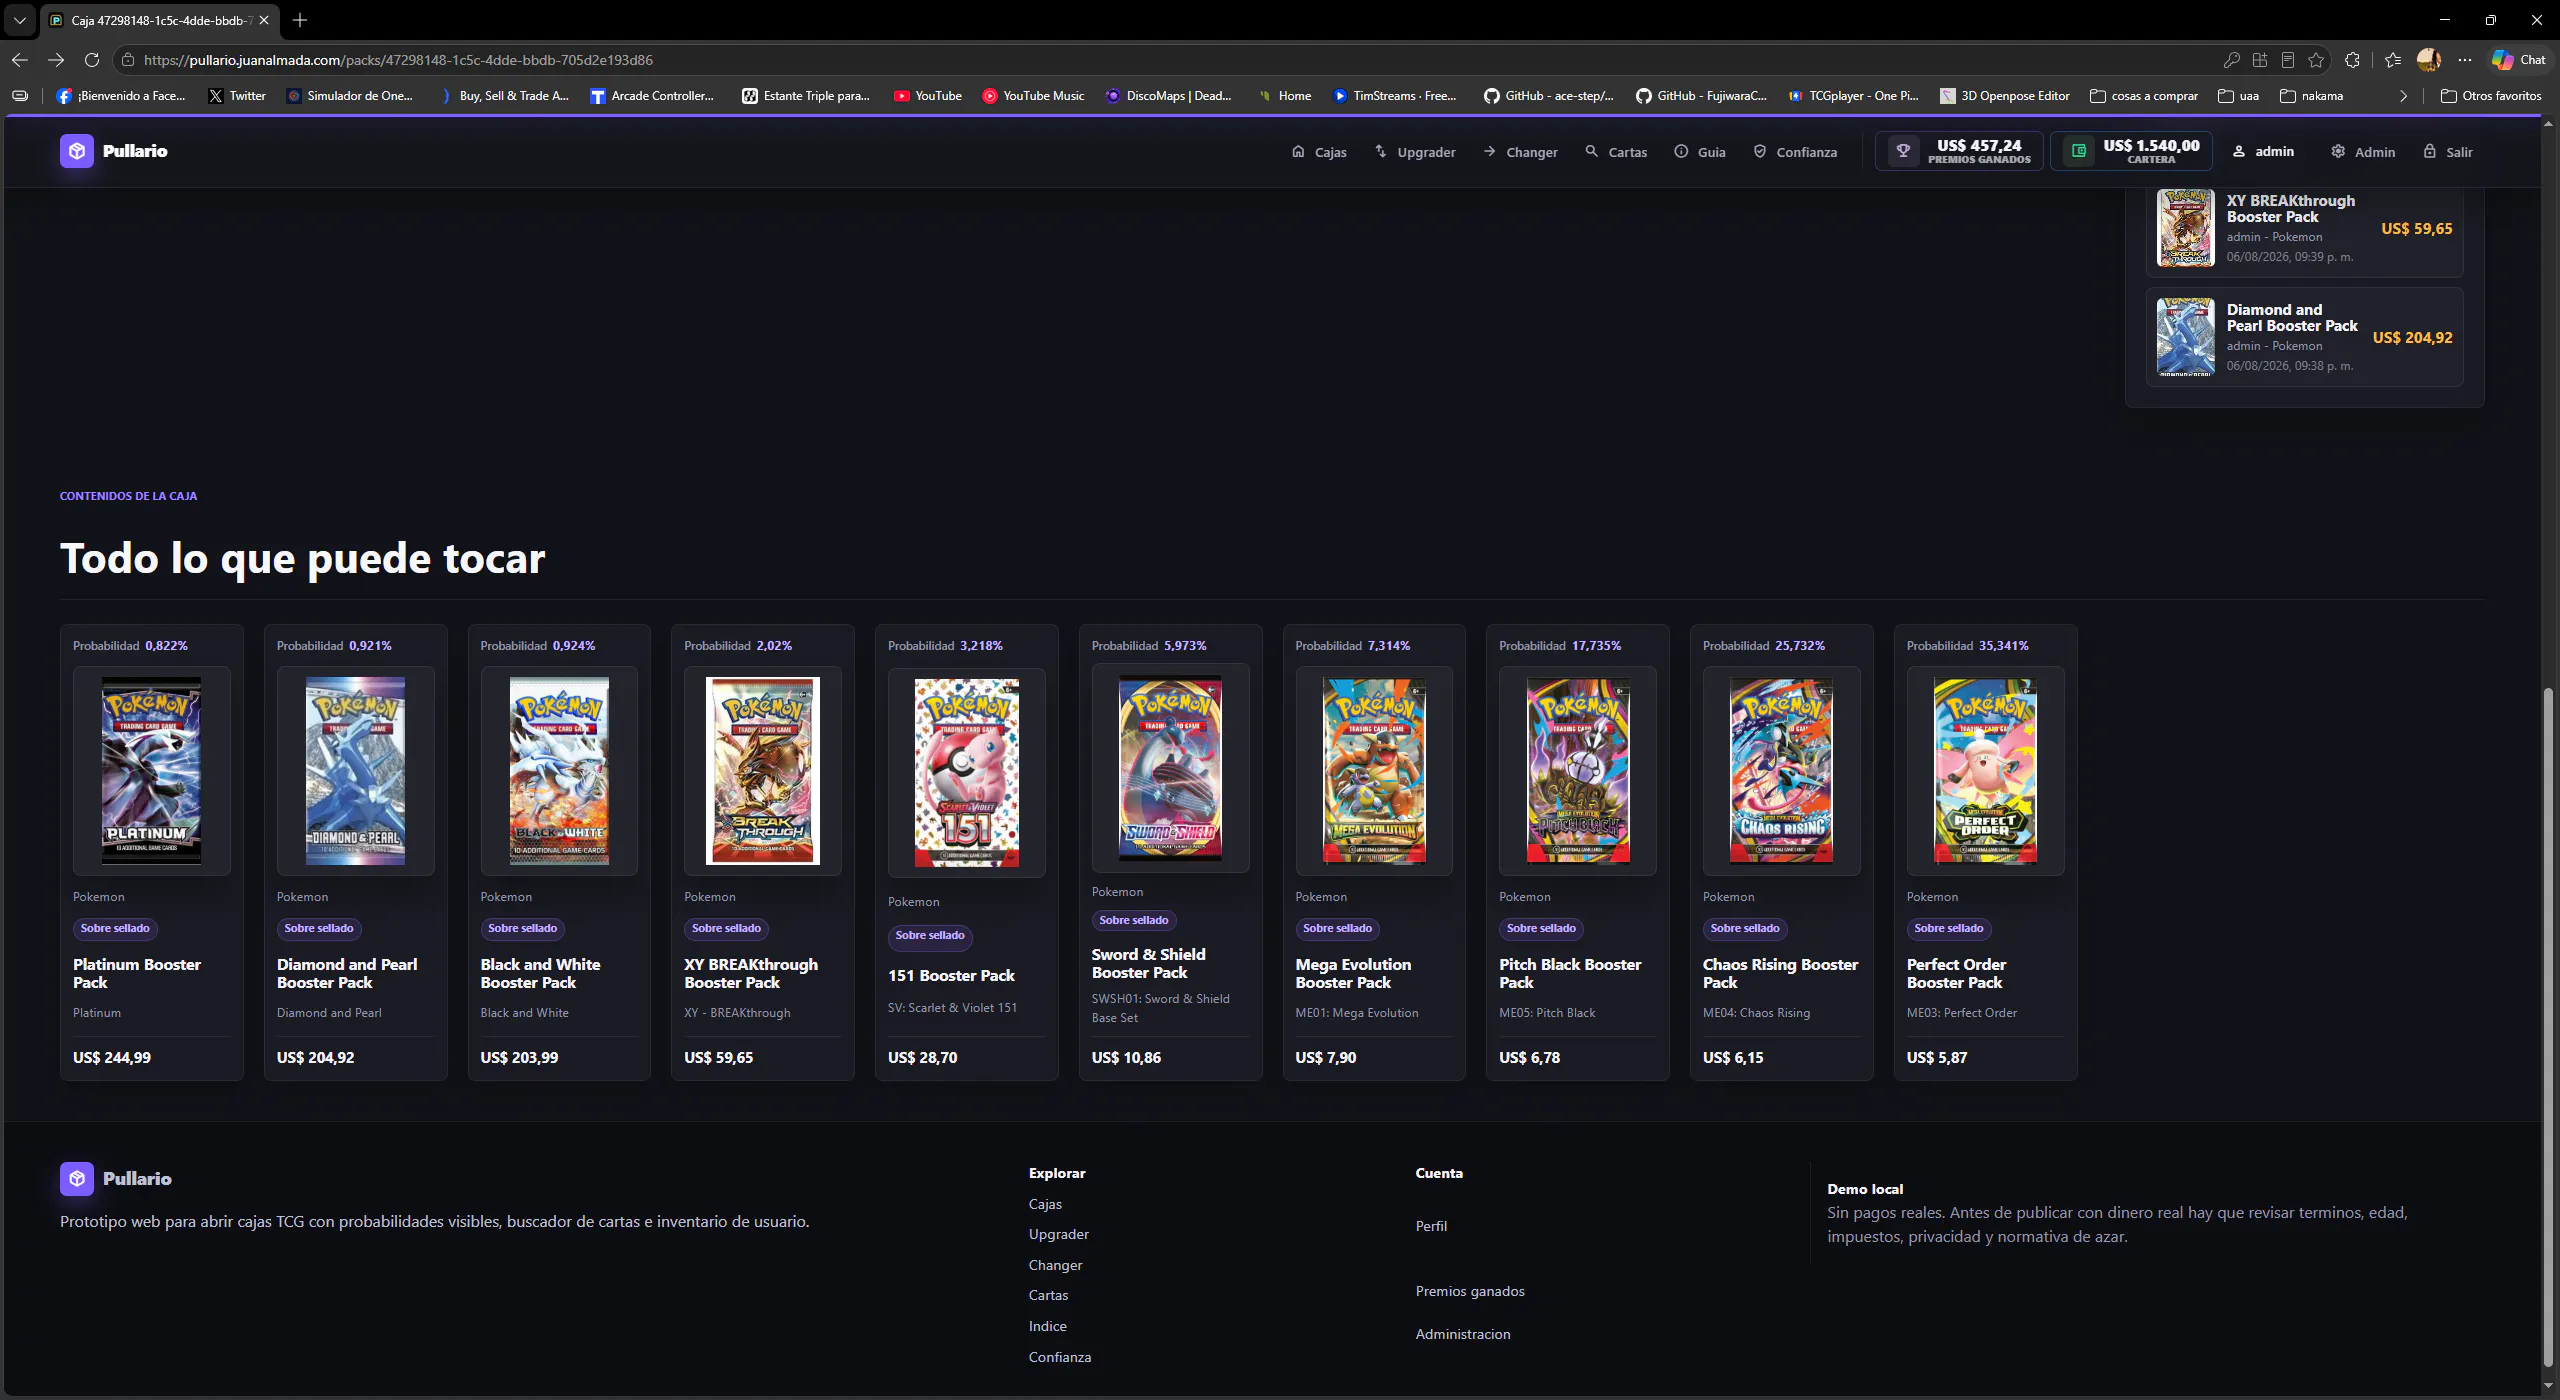The height and width of the screenshot is (1400, 2560).
Task: Open the Upgrader nav item
Action: pyautogui.click(x=1415, y=152)
